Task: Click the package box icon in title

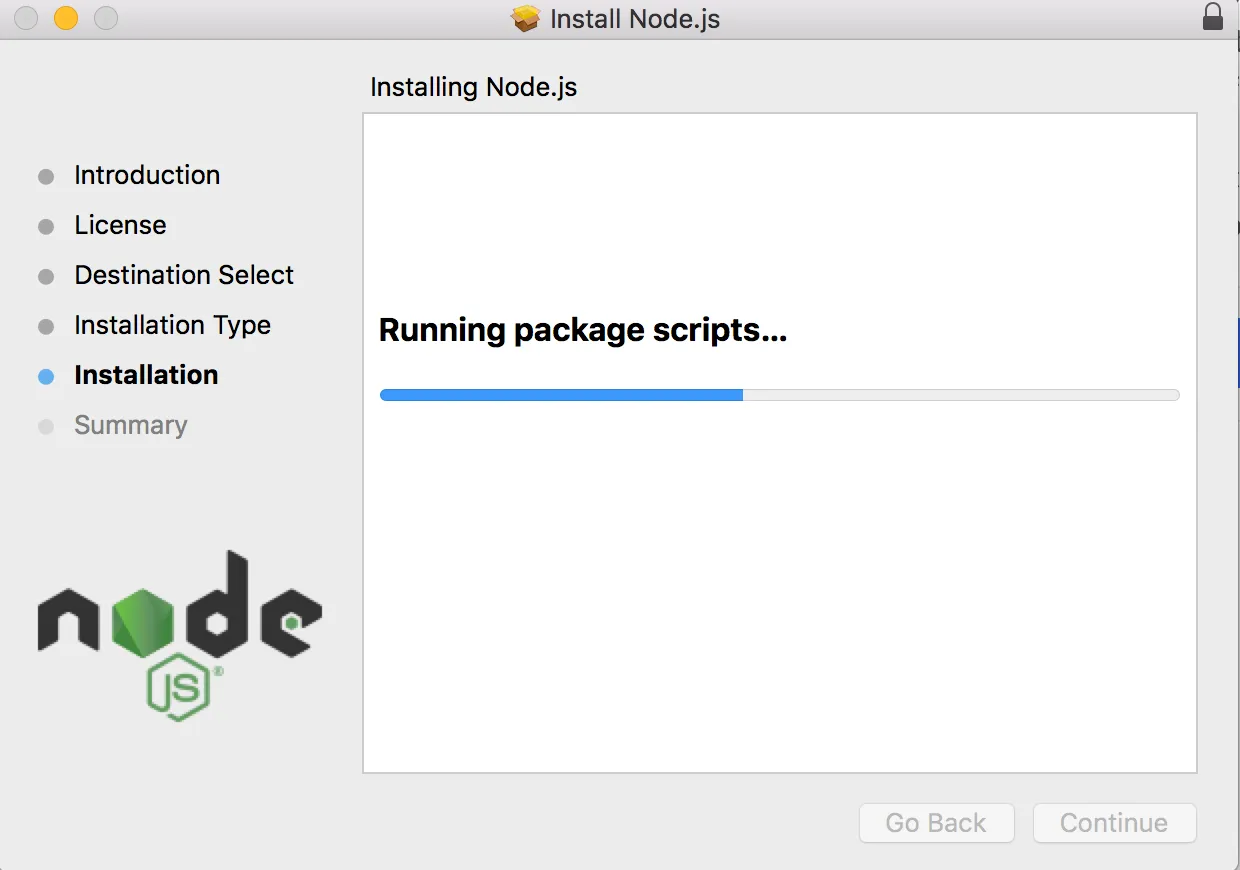Action: [x=526, y=19]
